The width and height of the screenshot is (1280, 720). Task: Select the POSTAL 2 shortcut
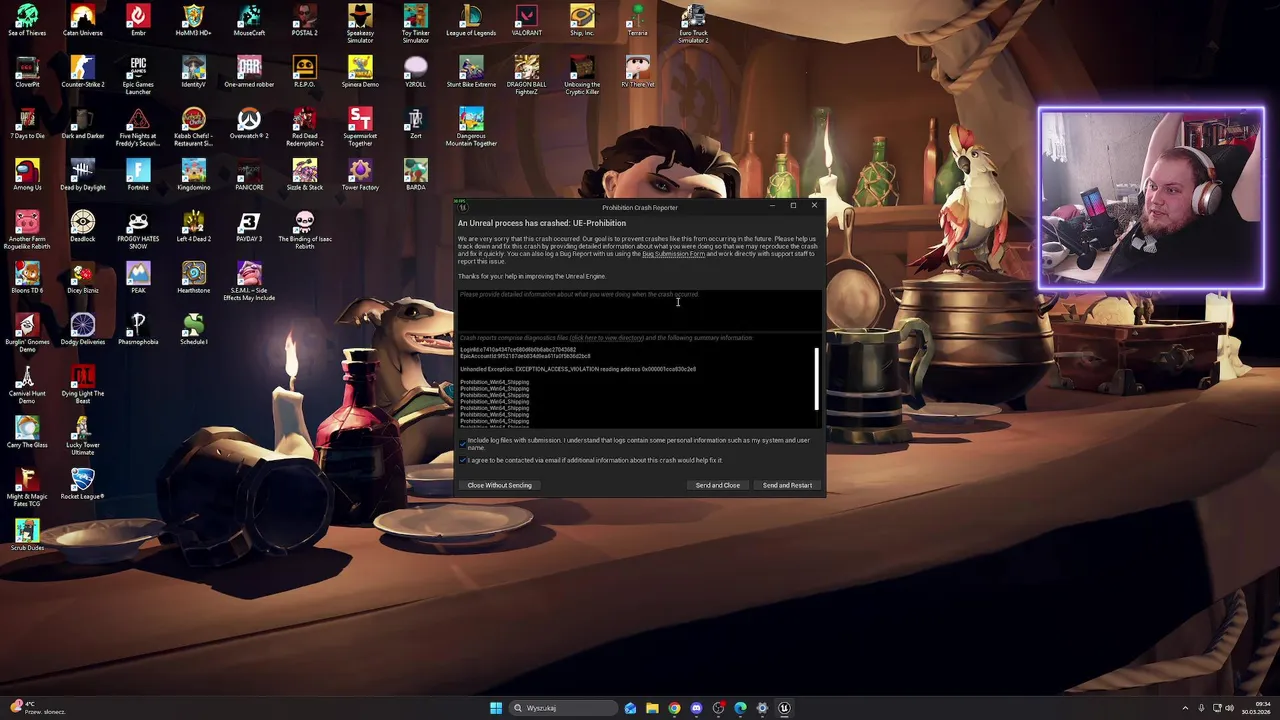[305, 20]
